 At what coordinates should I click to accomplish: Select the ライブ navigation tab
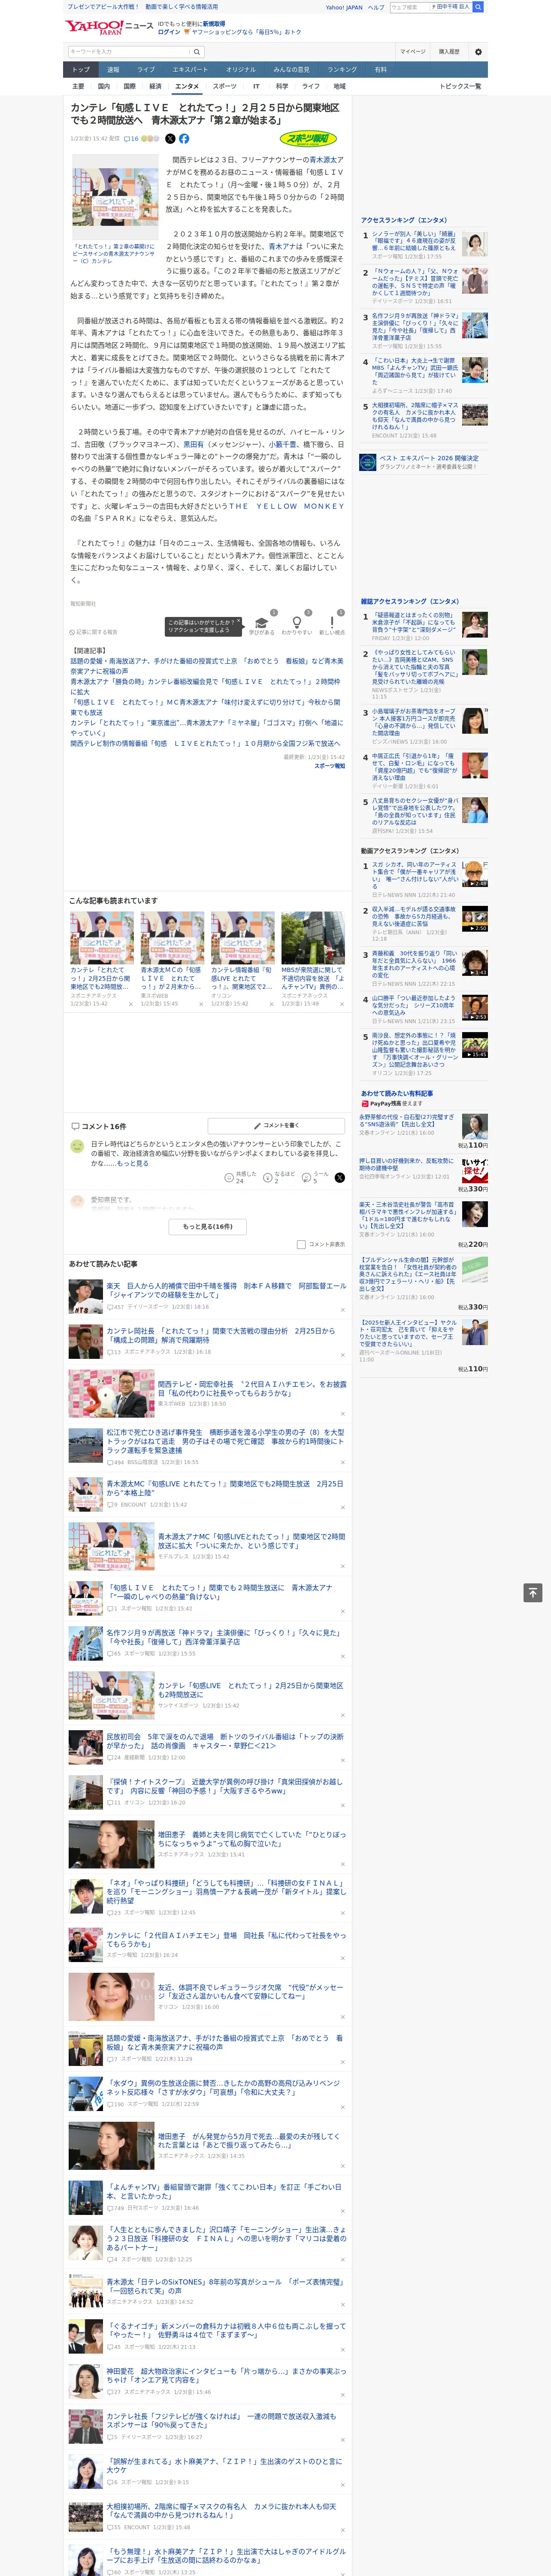pos(146,70)
